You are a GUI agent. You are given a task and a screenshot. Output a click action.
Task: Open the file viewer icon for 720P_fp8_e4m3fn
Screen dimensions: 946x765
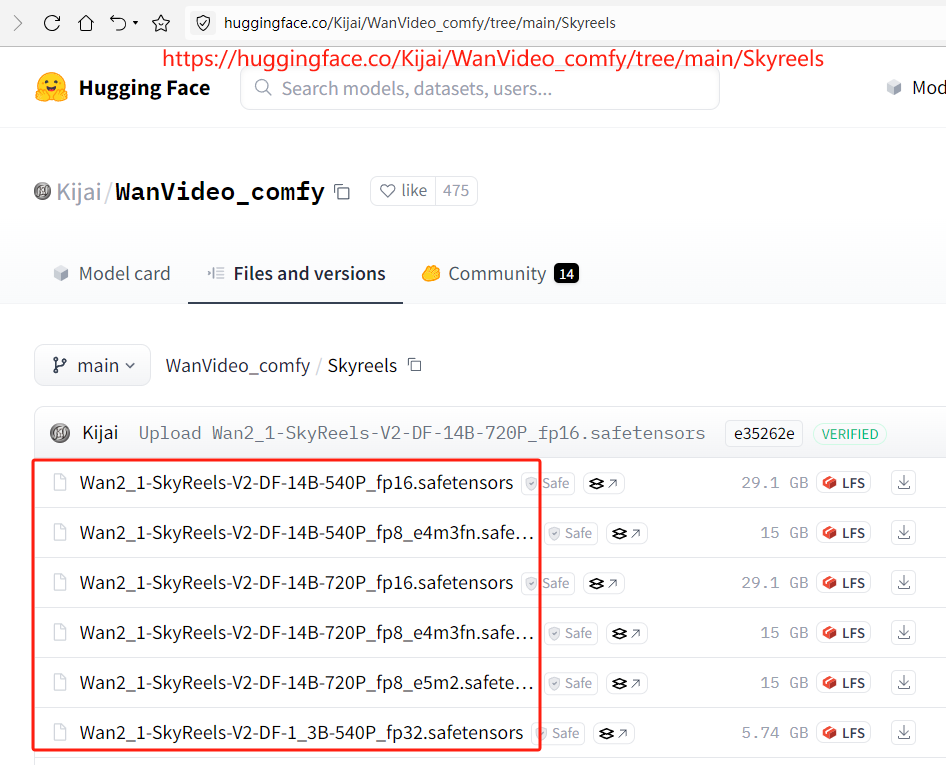tap(626, 633)
